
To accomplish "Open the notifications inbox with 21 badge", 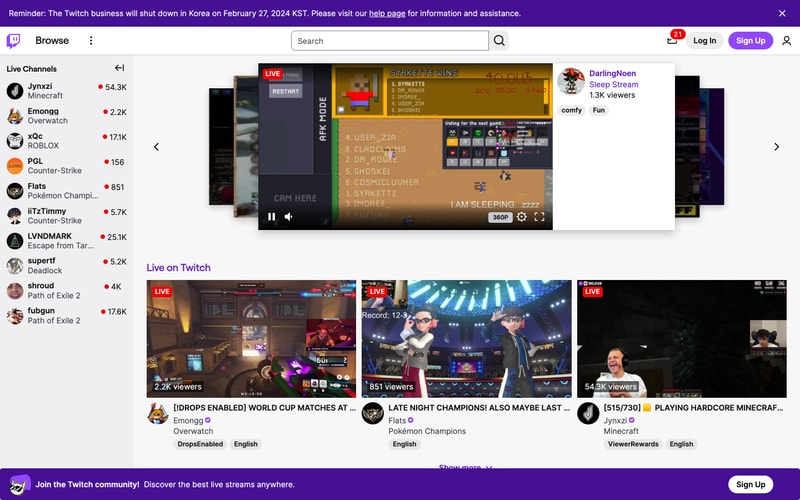I will coord(672,40).
